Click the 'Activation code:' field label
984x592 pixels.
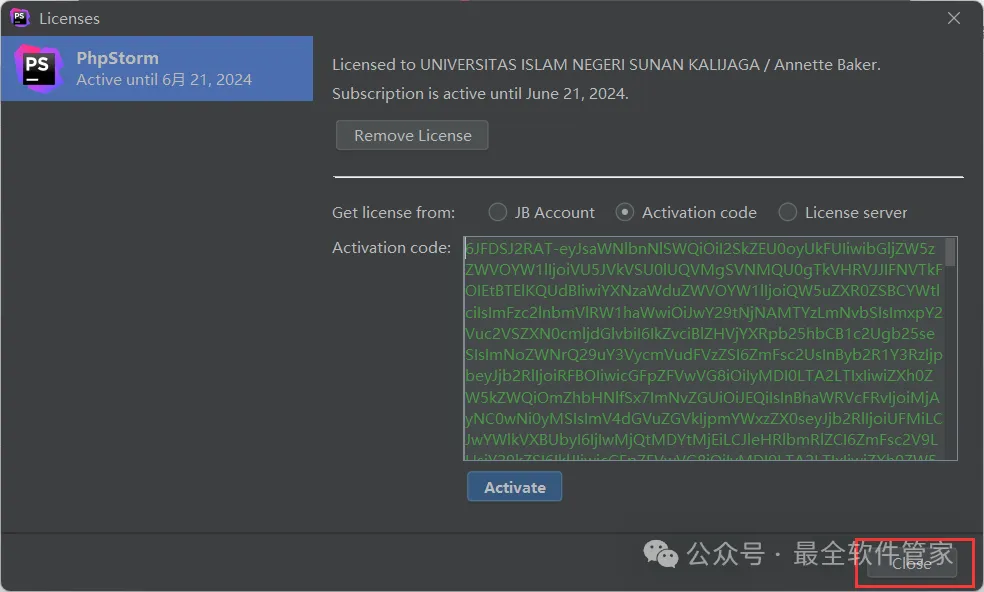pos(392,248)
